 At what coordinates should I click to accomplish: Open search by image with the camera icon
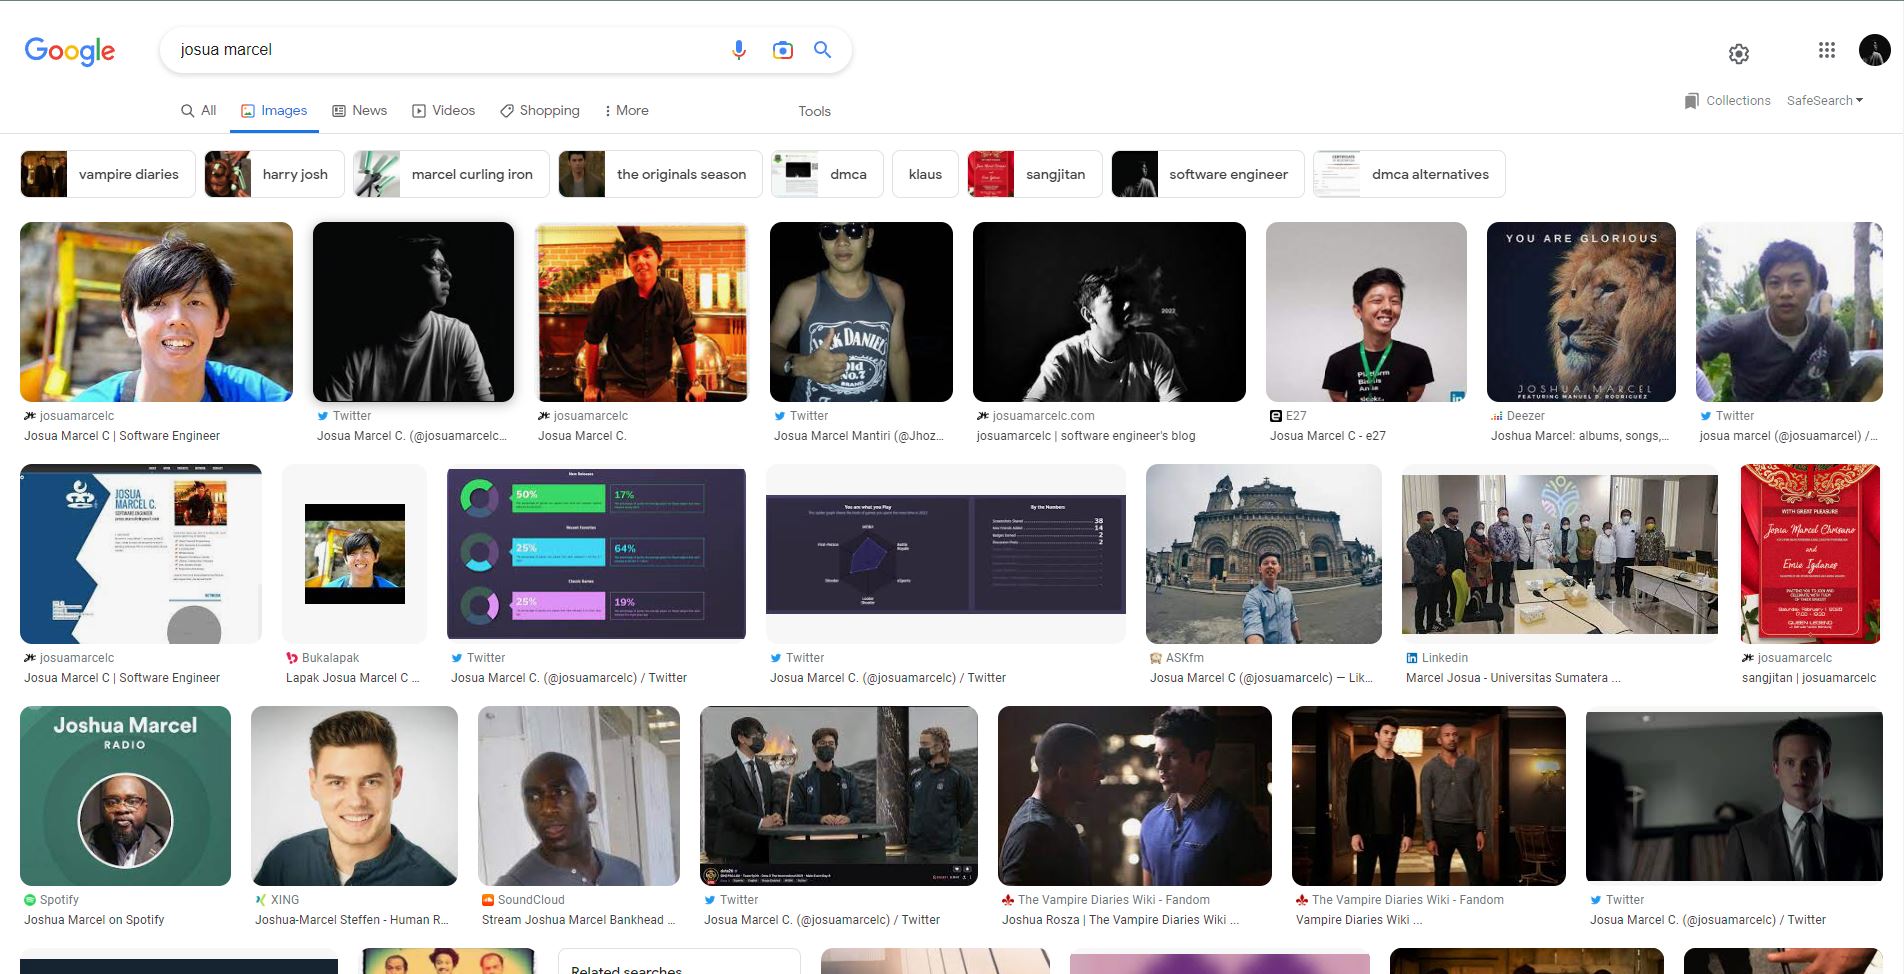pyautogui.click(x=783, y=49)
